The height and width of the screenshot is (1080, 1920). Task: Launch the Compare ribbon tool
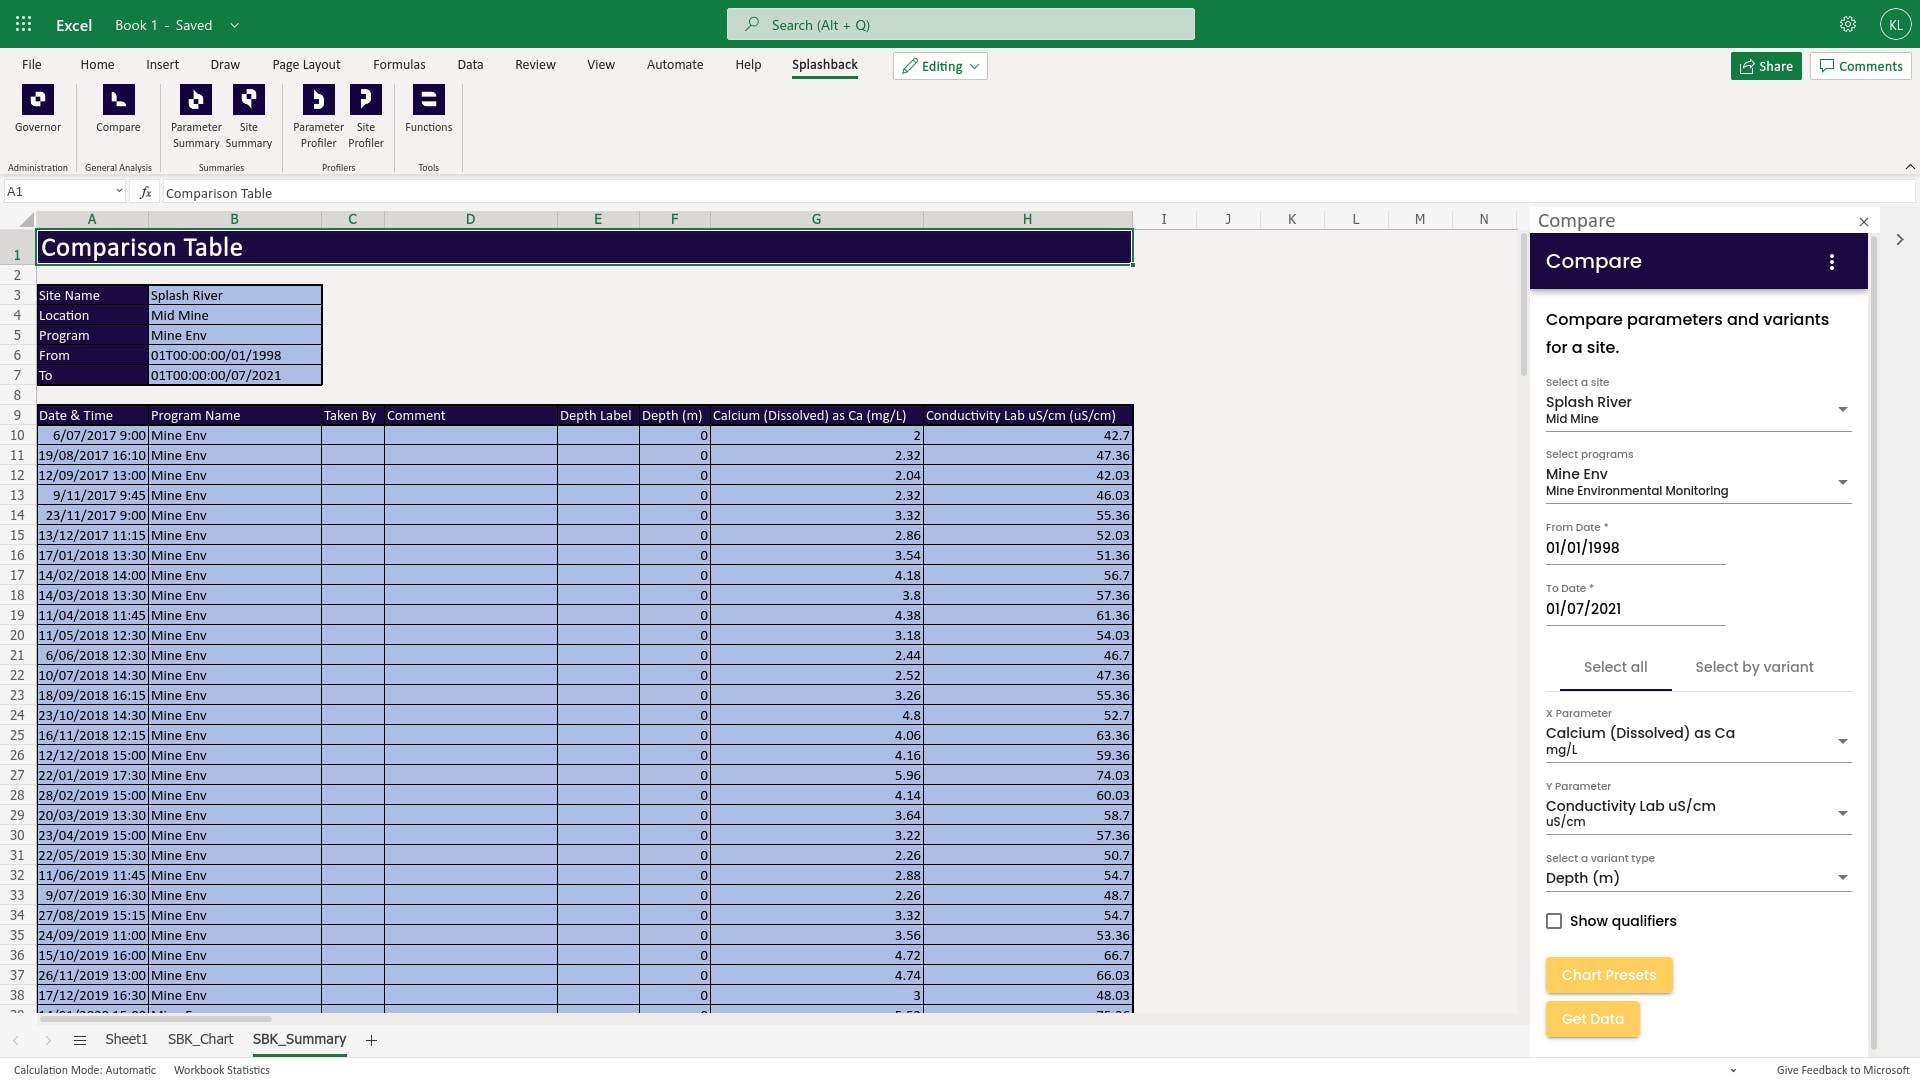[x=118, y=109]
